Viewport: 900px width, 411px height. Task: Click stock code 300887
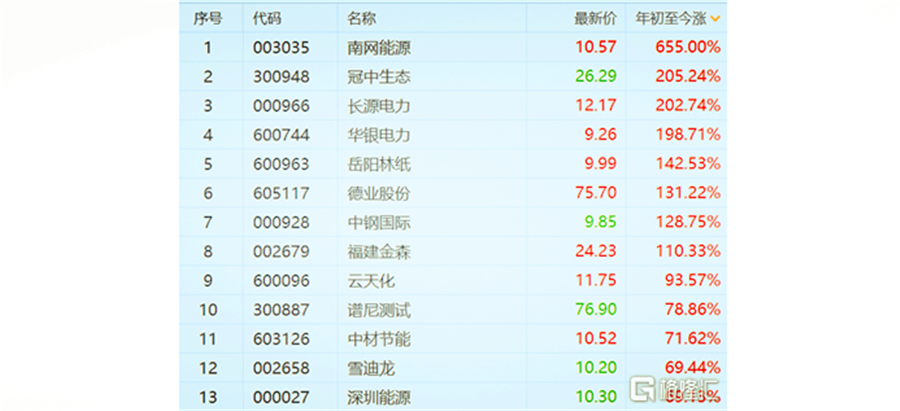point(281,311)
